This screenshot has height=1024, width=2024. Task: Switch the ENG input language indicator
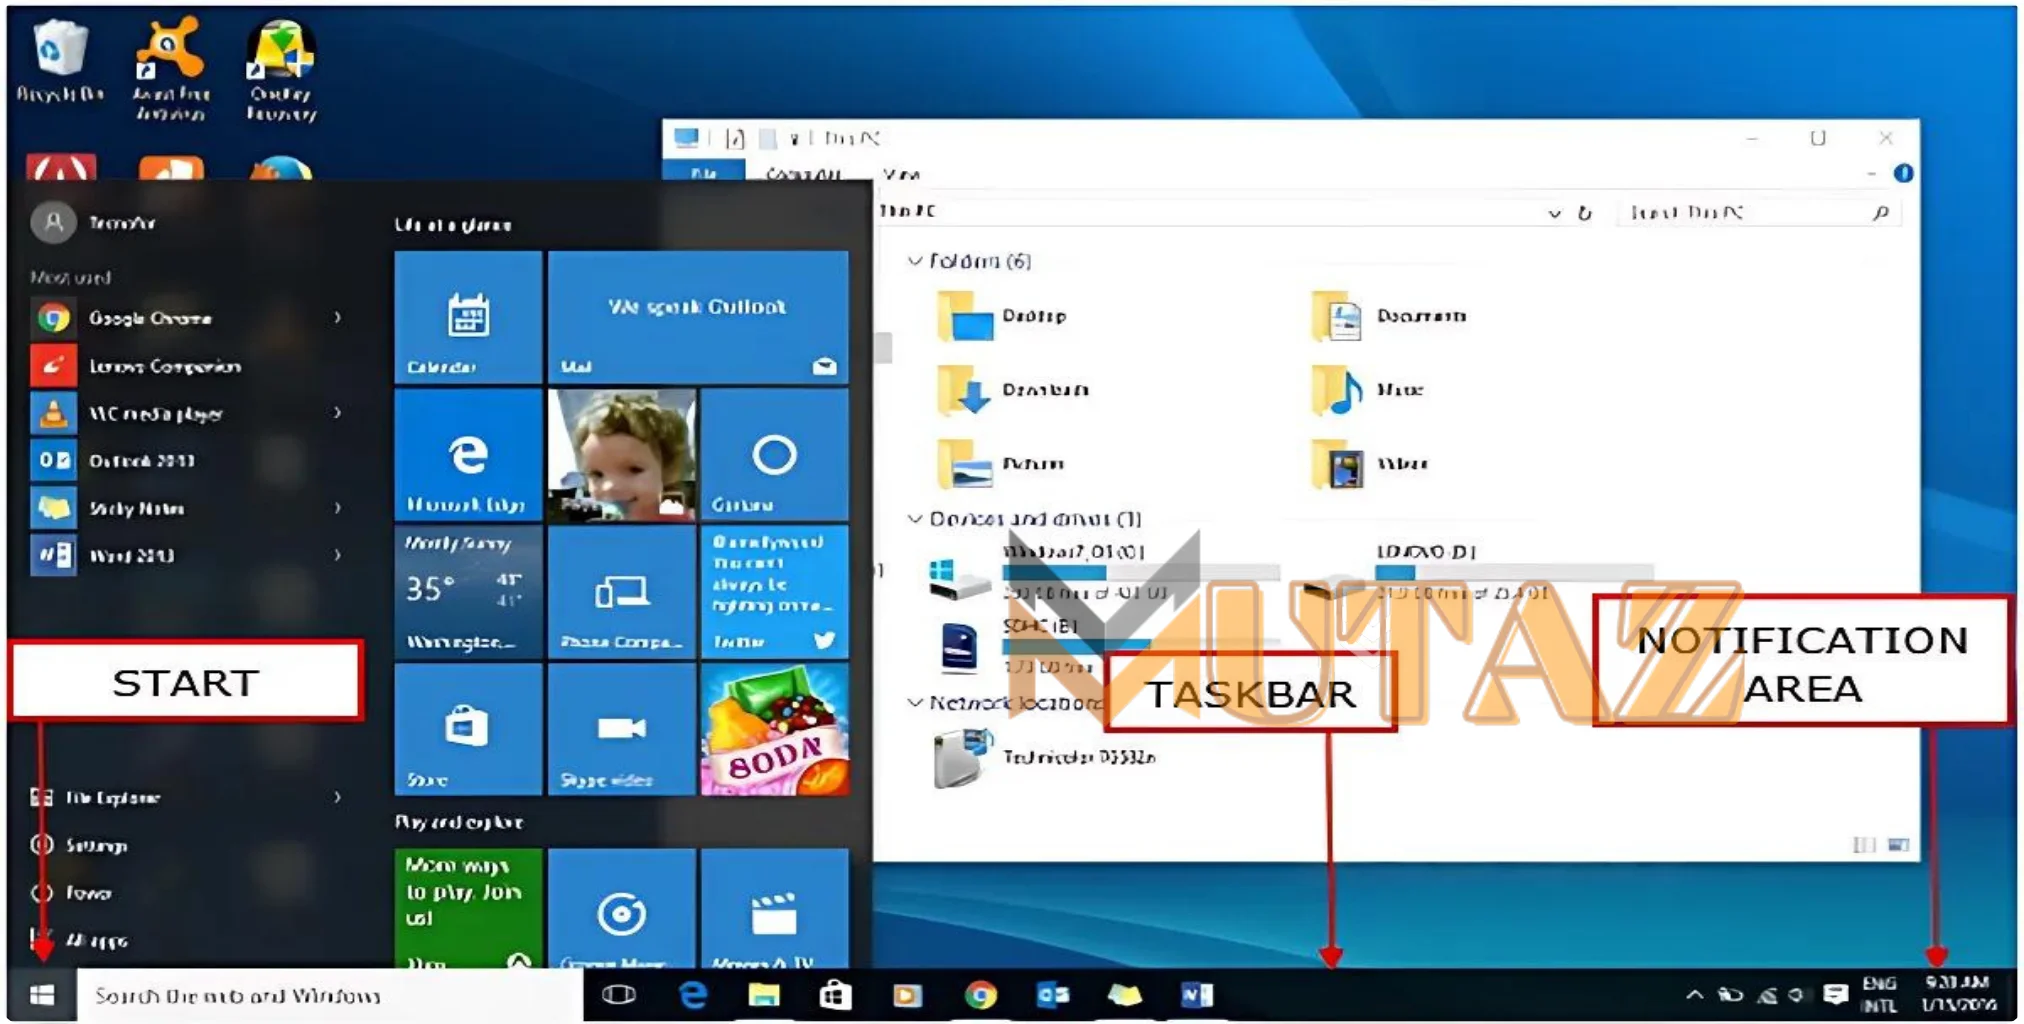click(1879, 995)
